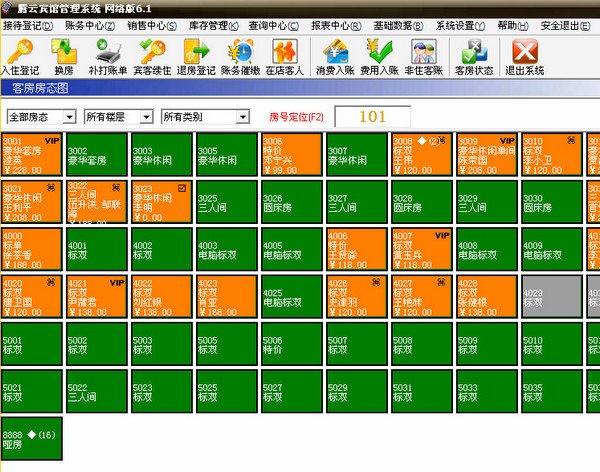Open 客房状态 room status icon

(x=474, y=57)
